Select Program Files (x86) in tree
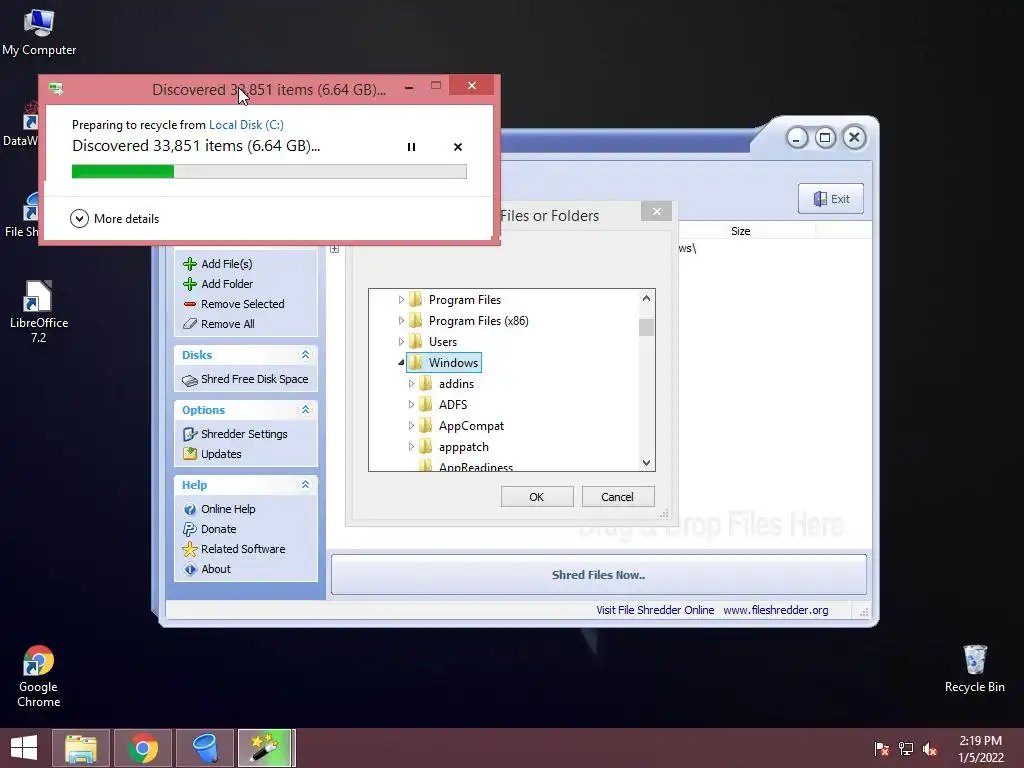1024x768 pixels. pos(479,321)
